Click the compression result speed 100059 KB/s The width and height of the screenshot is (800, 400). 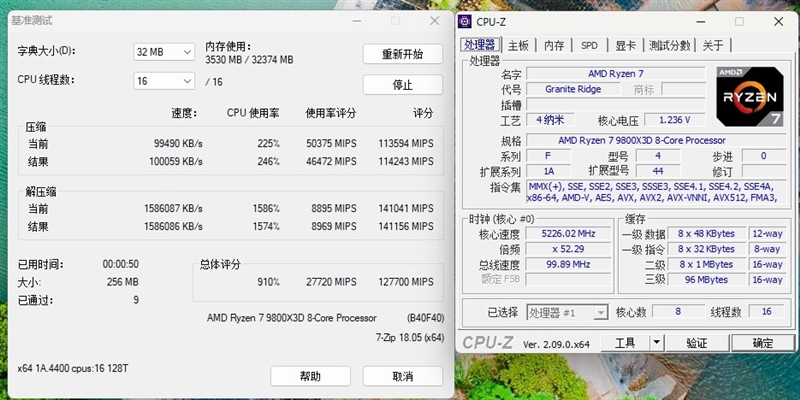(x=176, y=162)
